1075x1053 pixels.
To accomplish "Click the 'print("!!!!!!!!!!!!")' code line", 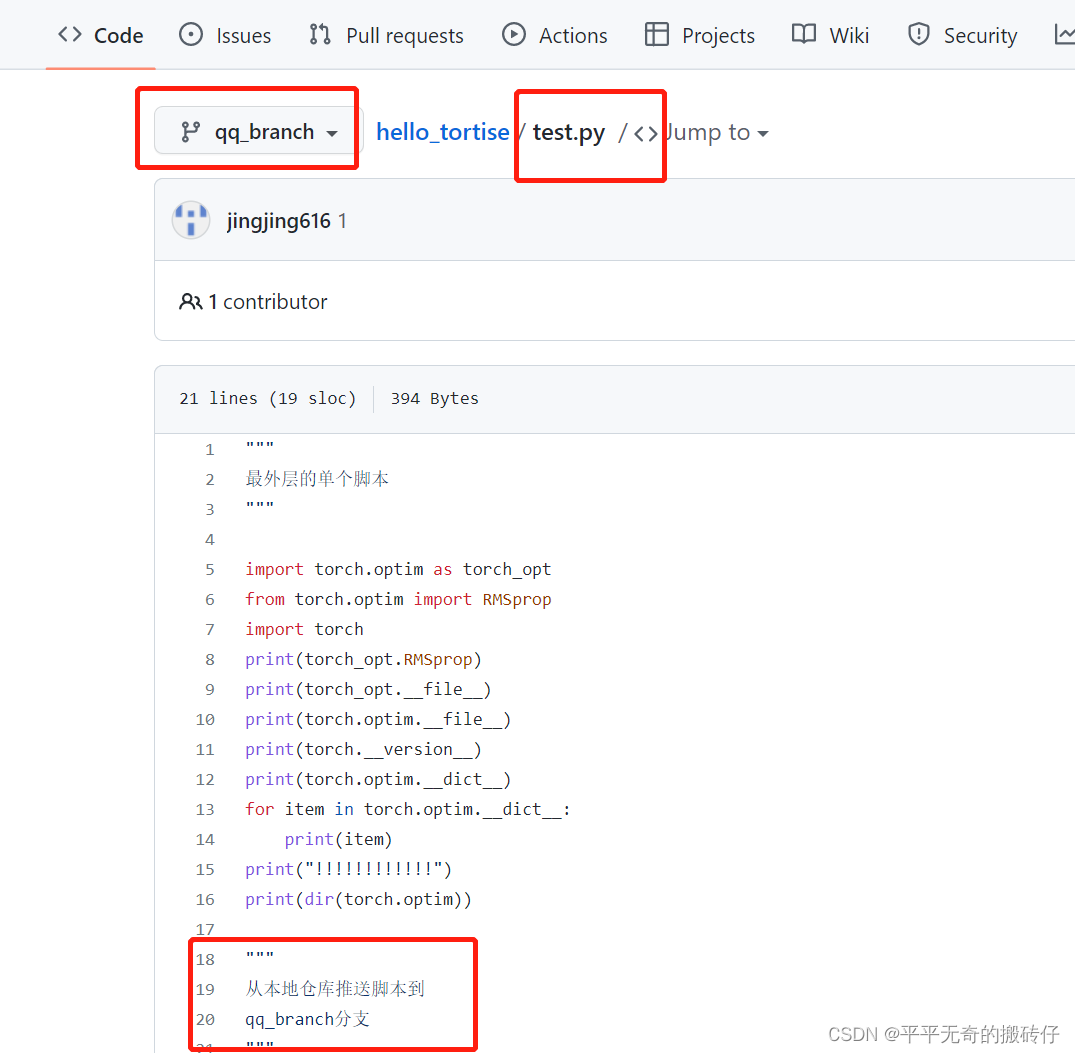I will coord(348,869).
